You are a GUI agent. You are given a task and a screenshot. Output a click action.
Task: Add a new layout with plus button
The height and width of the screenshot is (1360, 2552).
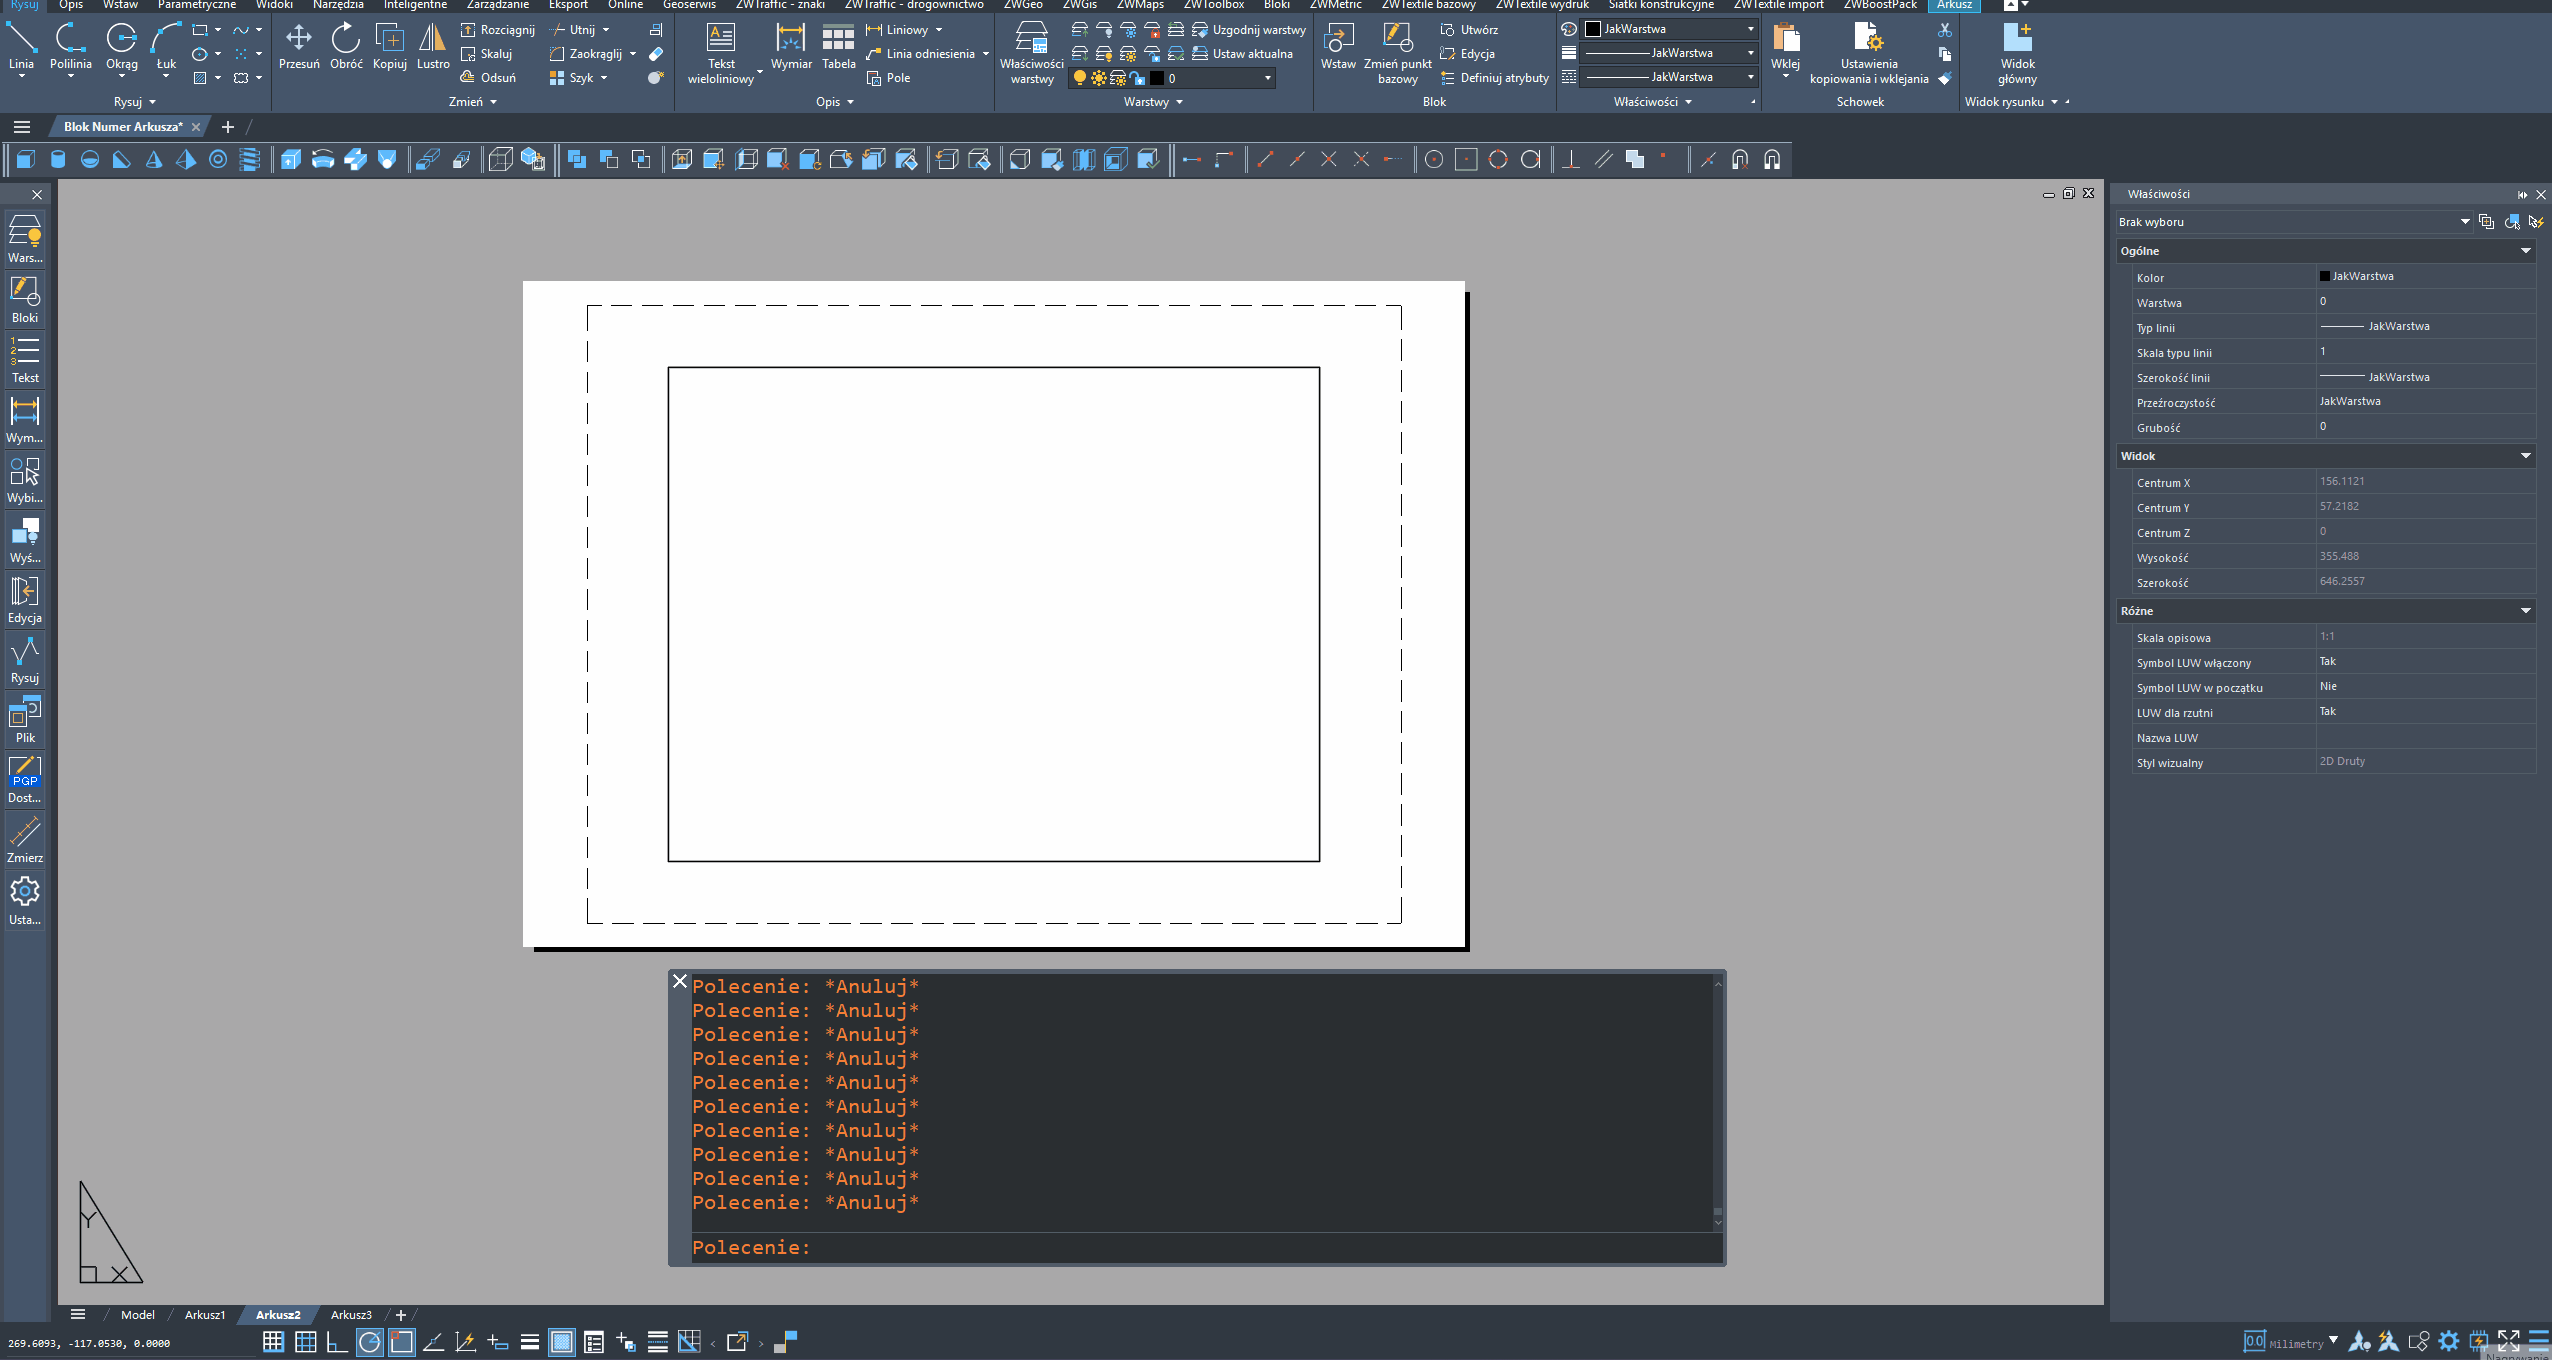[401, 1315]
